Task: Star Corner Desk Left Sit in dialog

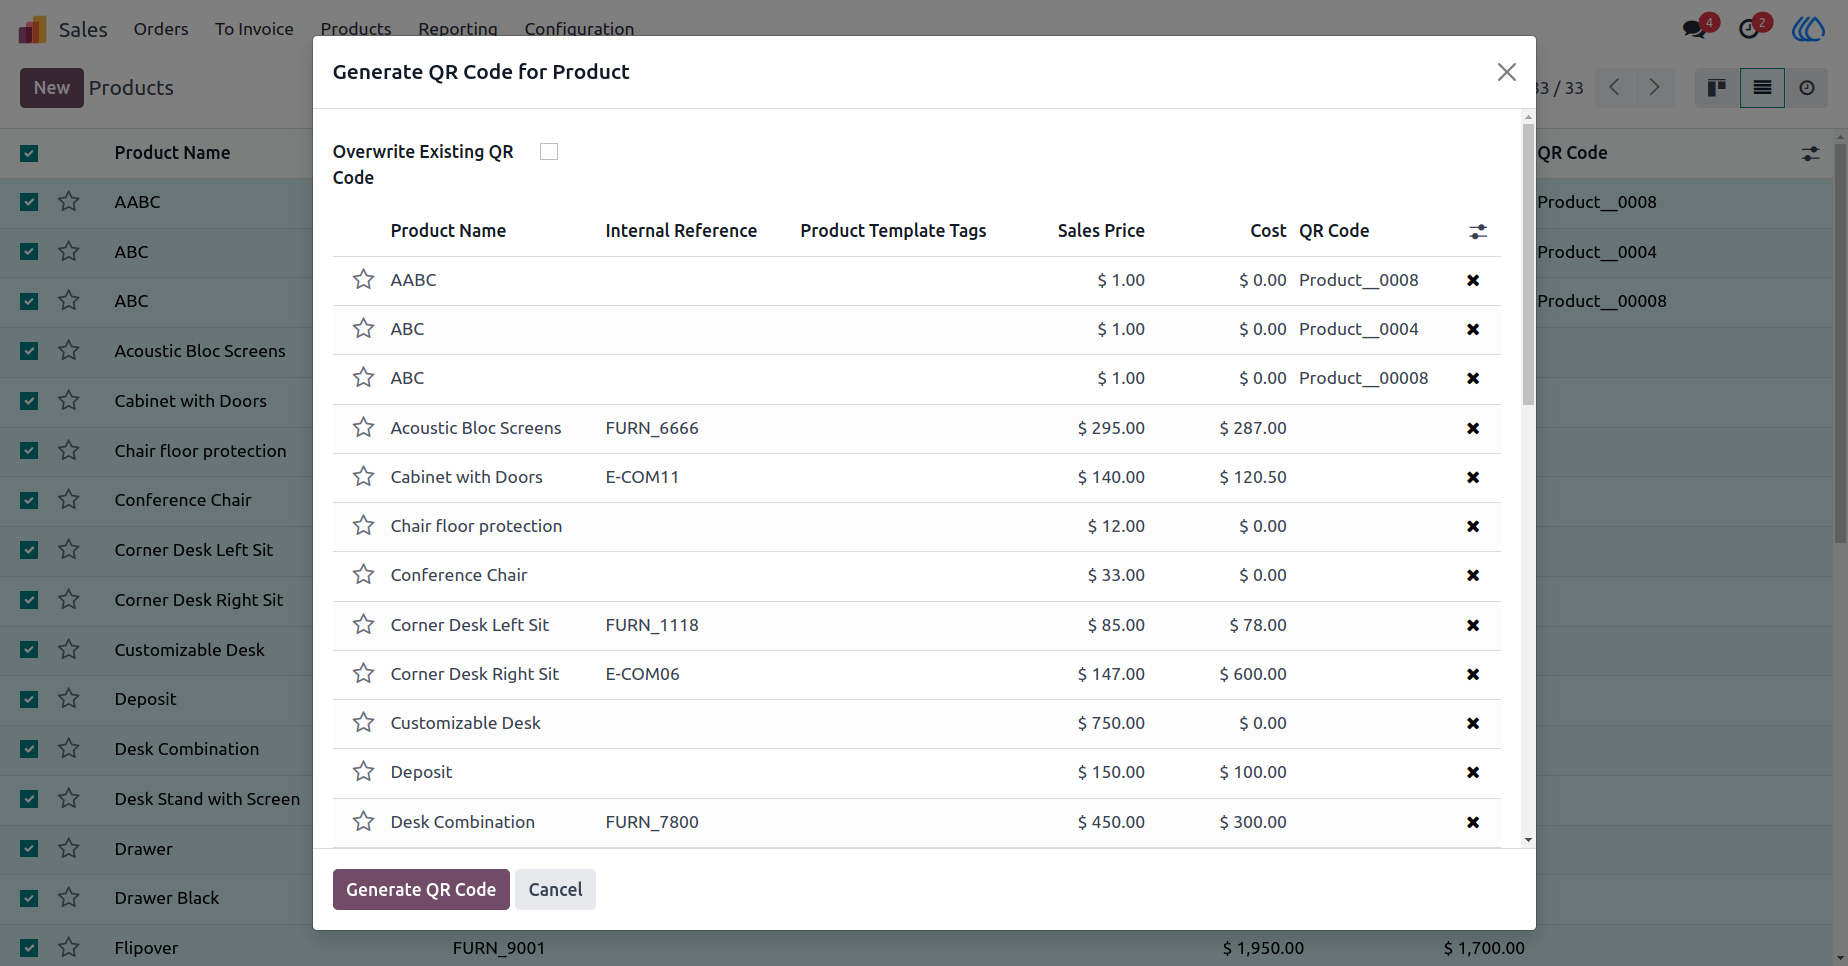Action: [x=363, y=625]
